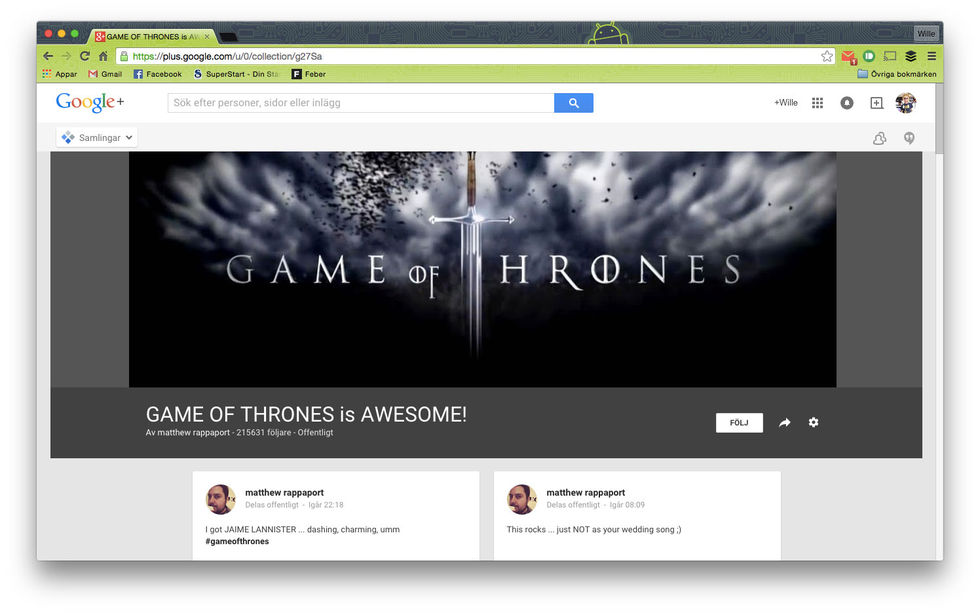Reload the page
Image resolution: width=980 pixels, height=613 pixels.
pos(84,56)
